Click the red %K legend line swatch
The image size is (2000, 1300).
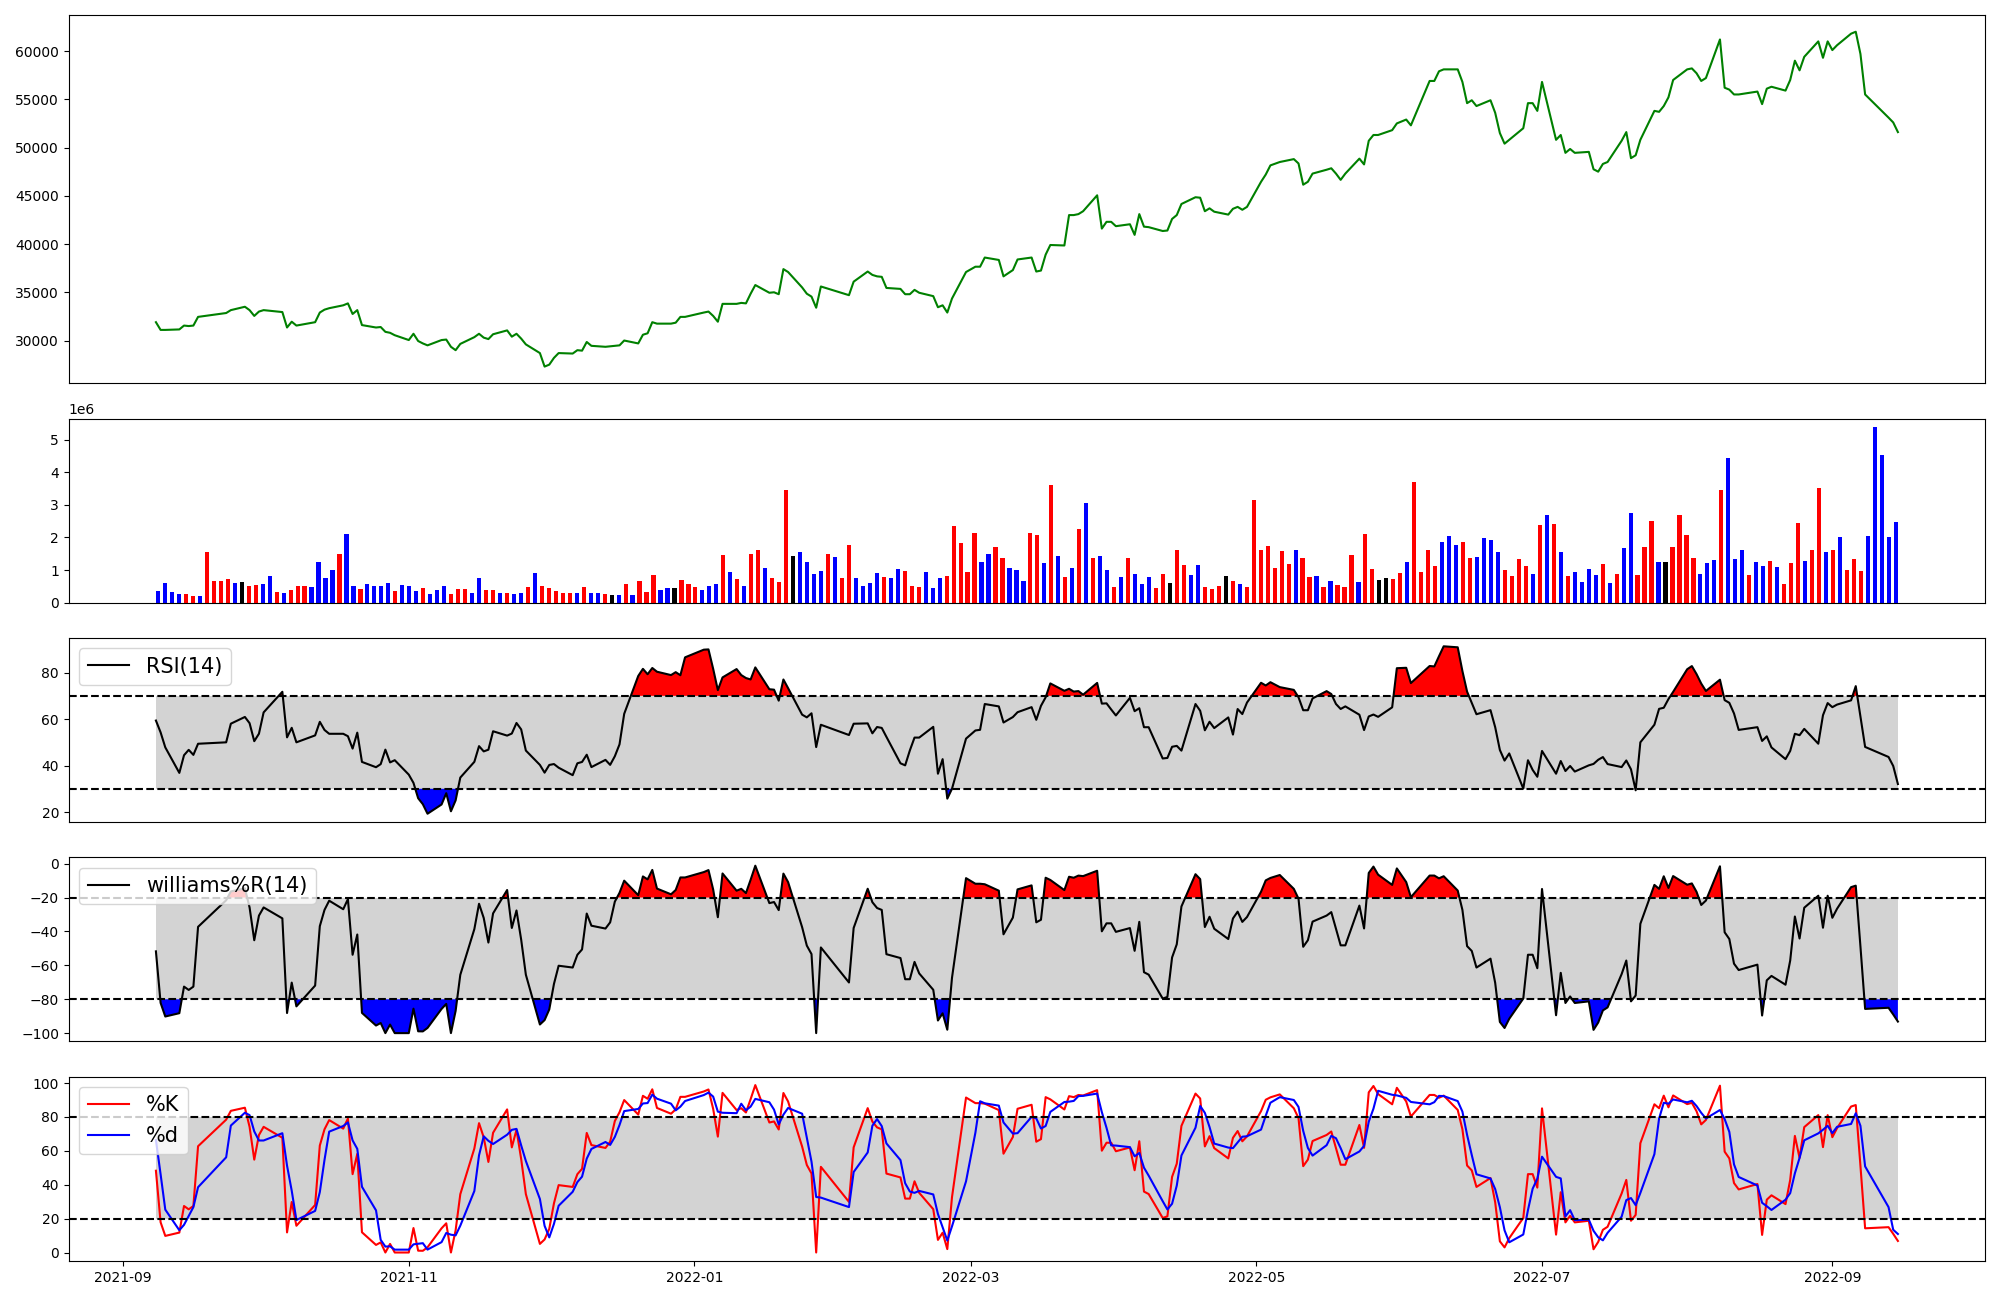pos(110,1104)
